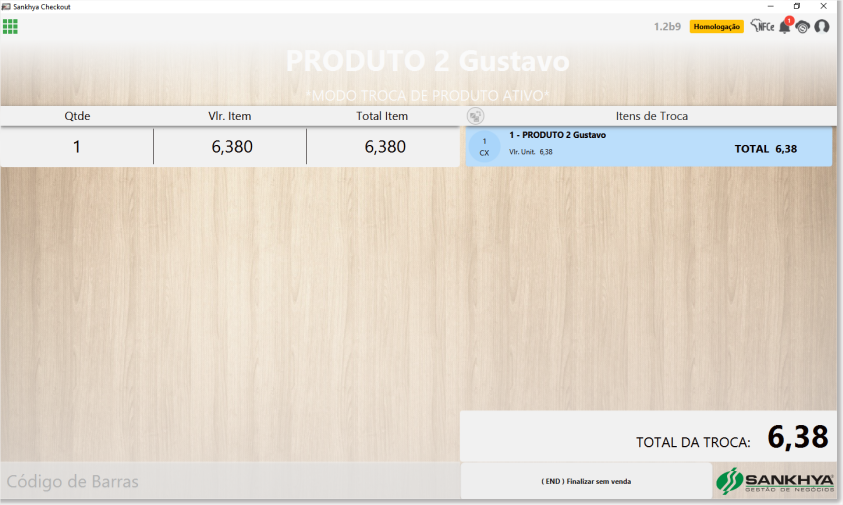843x505 pixels.
Task: Click the (END) Finalizar sem venda button
Action: click(586, 481)
